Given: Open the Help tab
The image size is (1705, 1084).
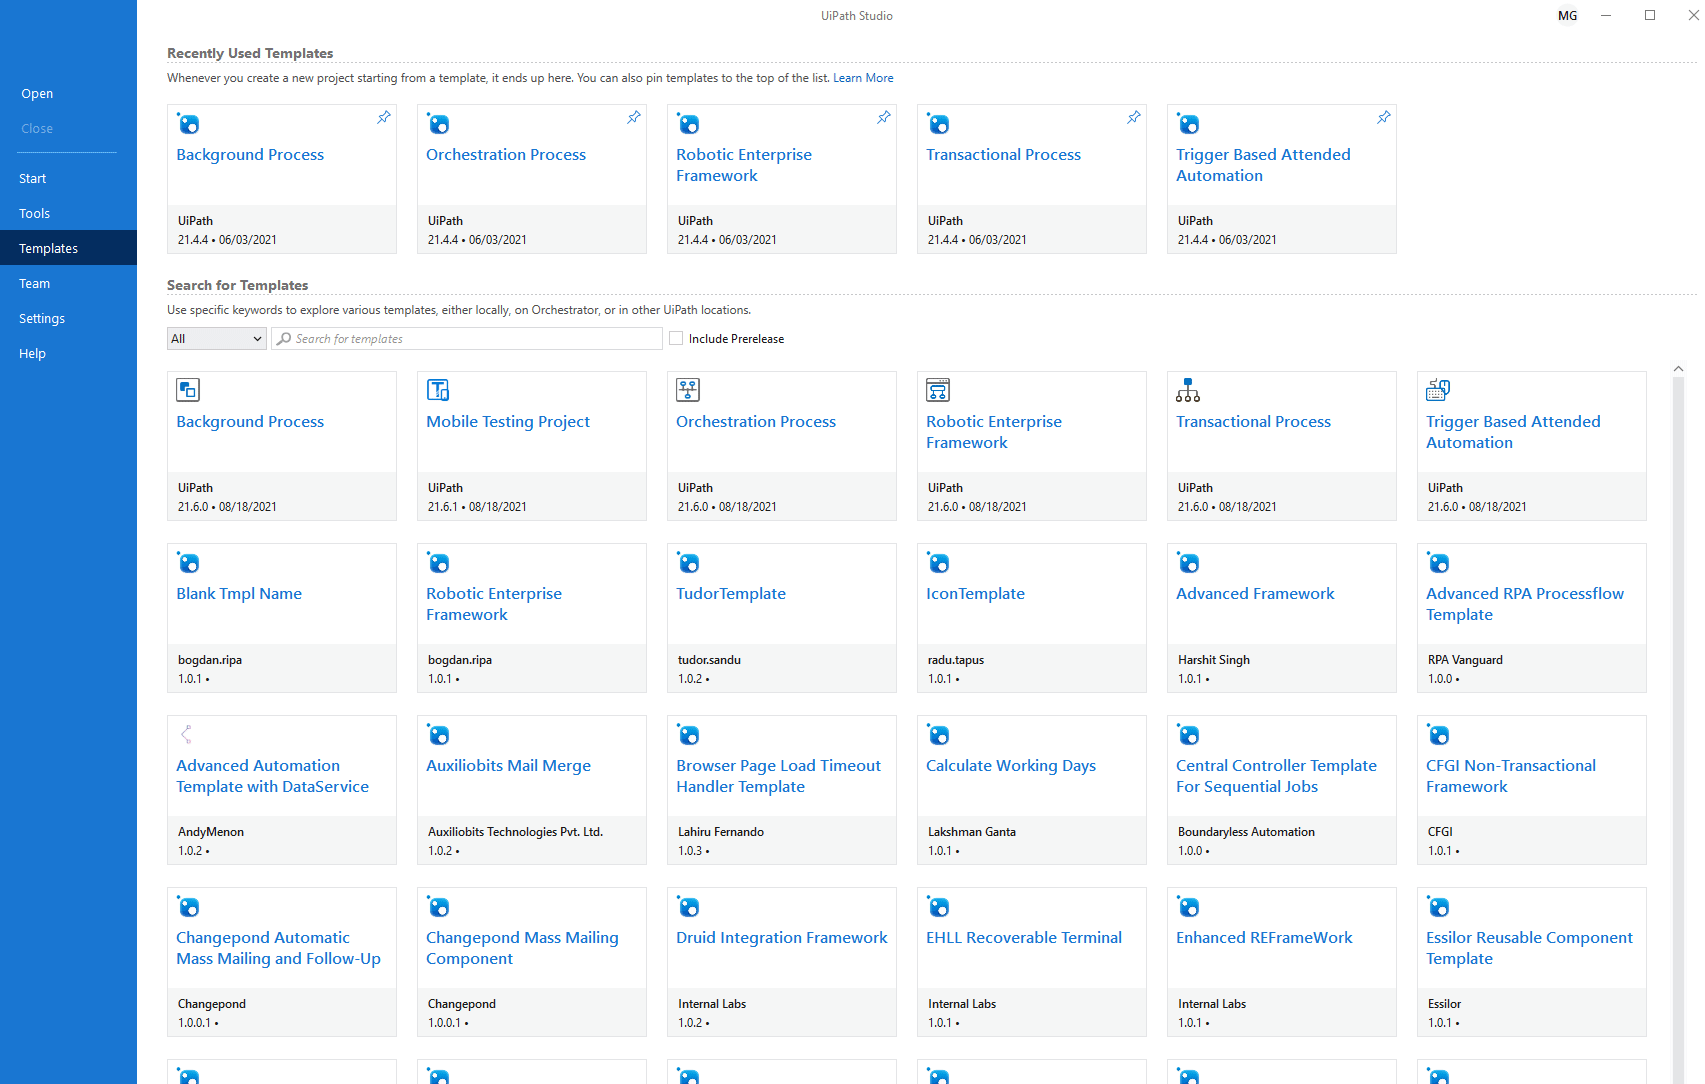Looking at the screenshot, I should point(68,354).
